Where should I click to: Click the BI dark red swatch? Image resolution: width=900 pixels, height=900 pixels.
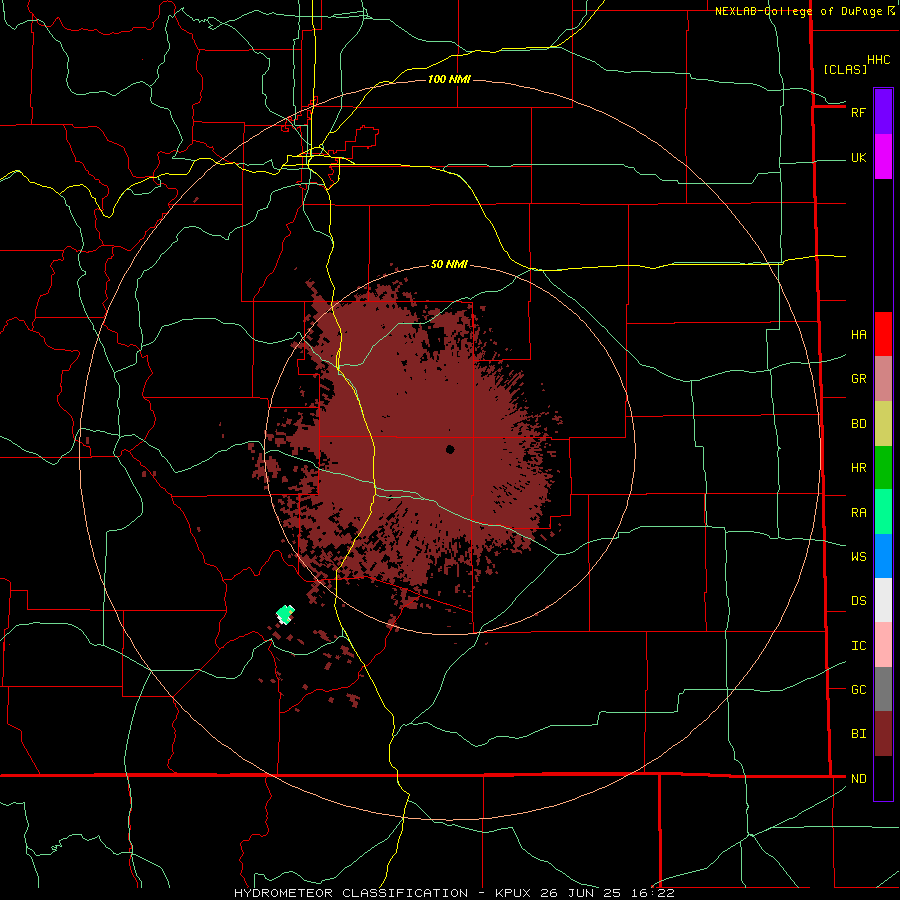tap(883, 734)
